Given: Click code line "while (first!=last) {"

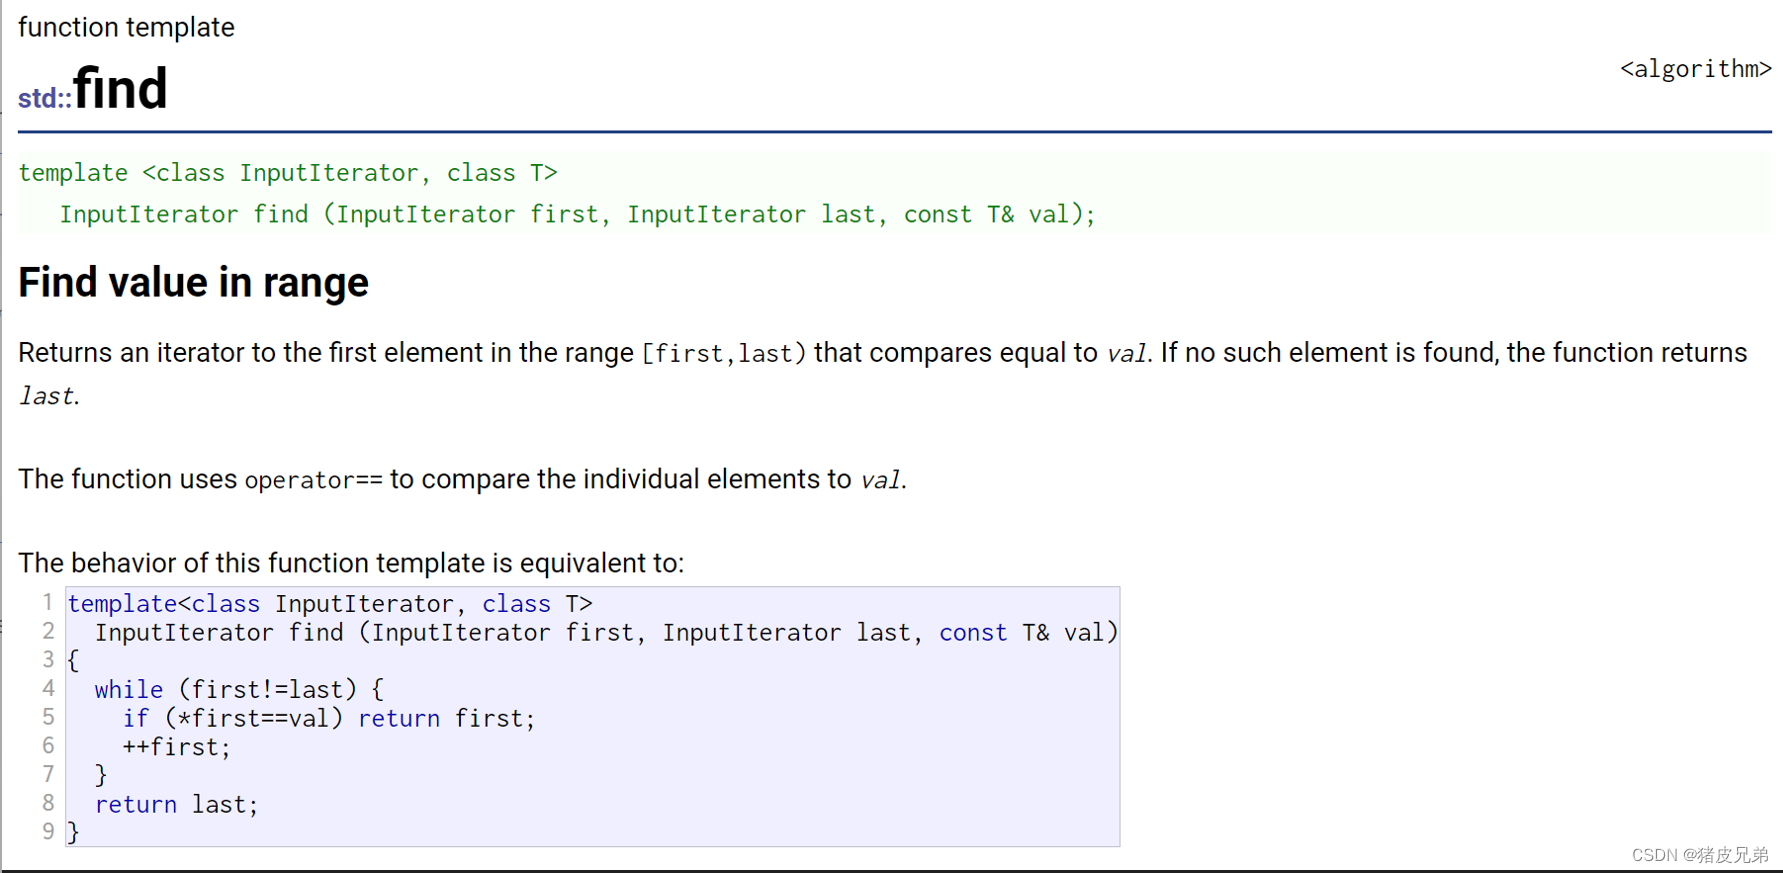Looking at the screenshot, I should point(239,690).
